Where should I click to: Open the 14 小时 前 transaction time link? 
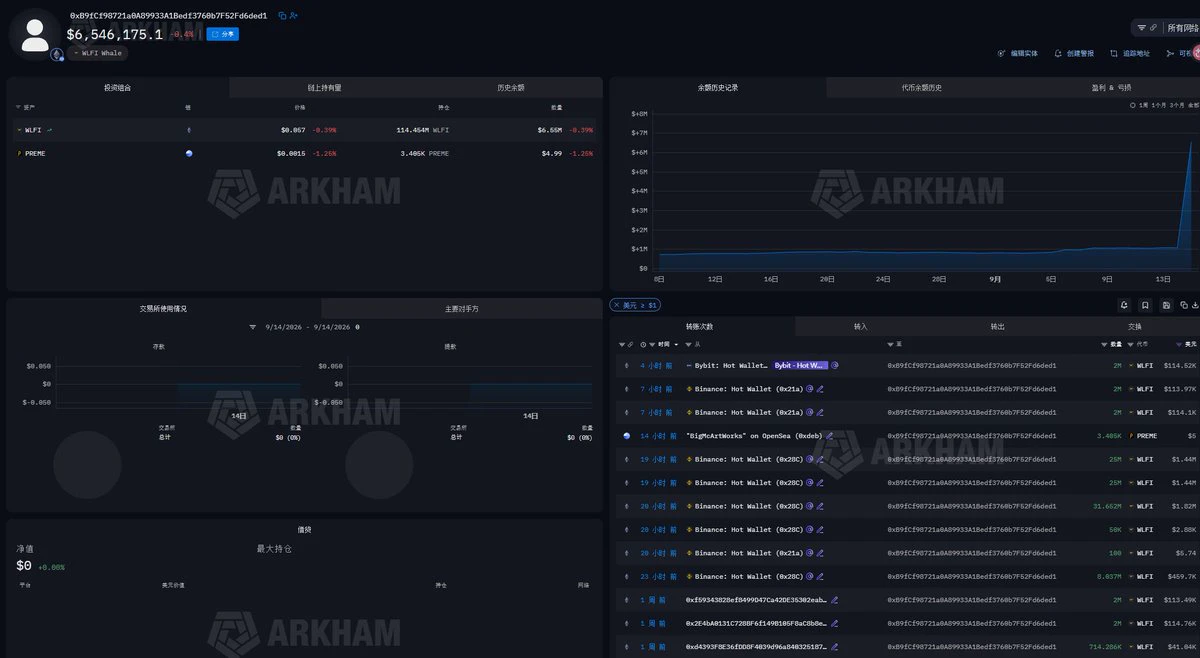pos(659,436)
